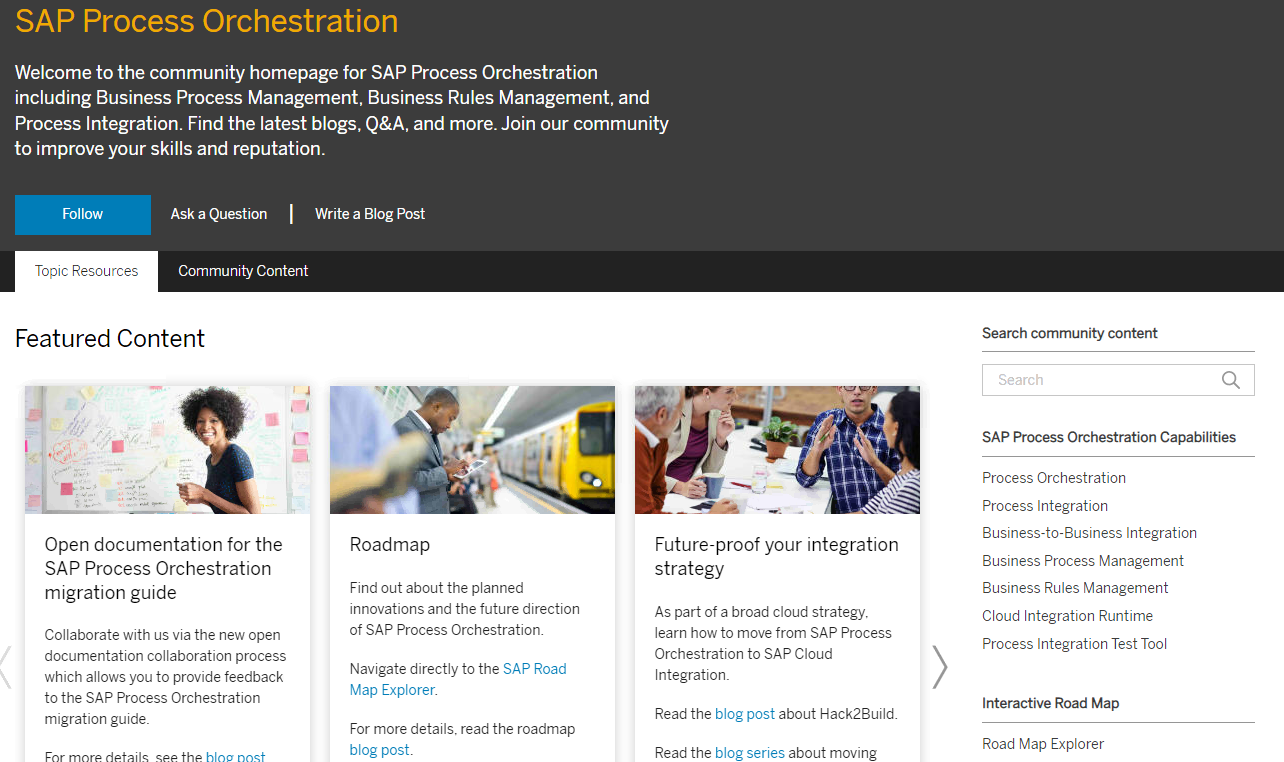Click the Featured Content heading
The image size is (1284, 762).
point(110,339)
